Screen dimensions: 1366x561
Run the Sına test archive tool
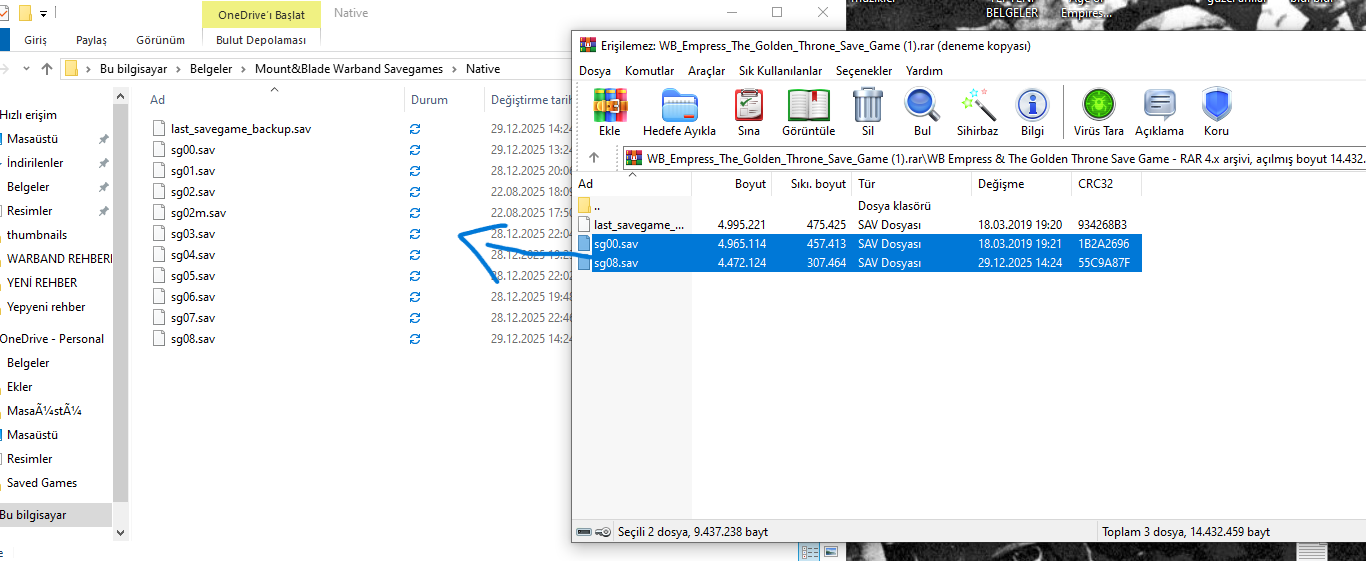748,105
